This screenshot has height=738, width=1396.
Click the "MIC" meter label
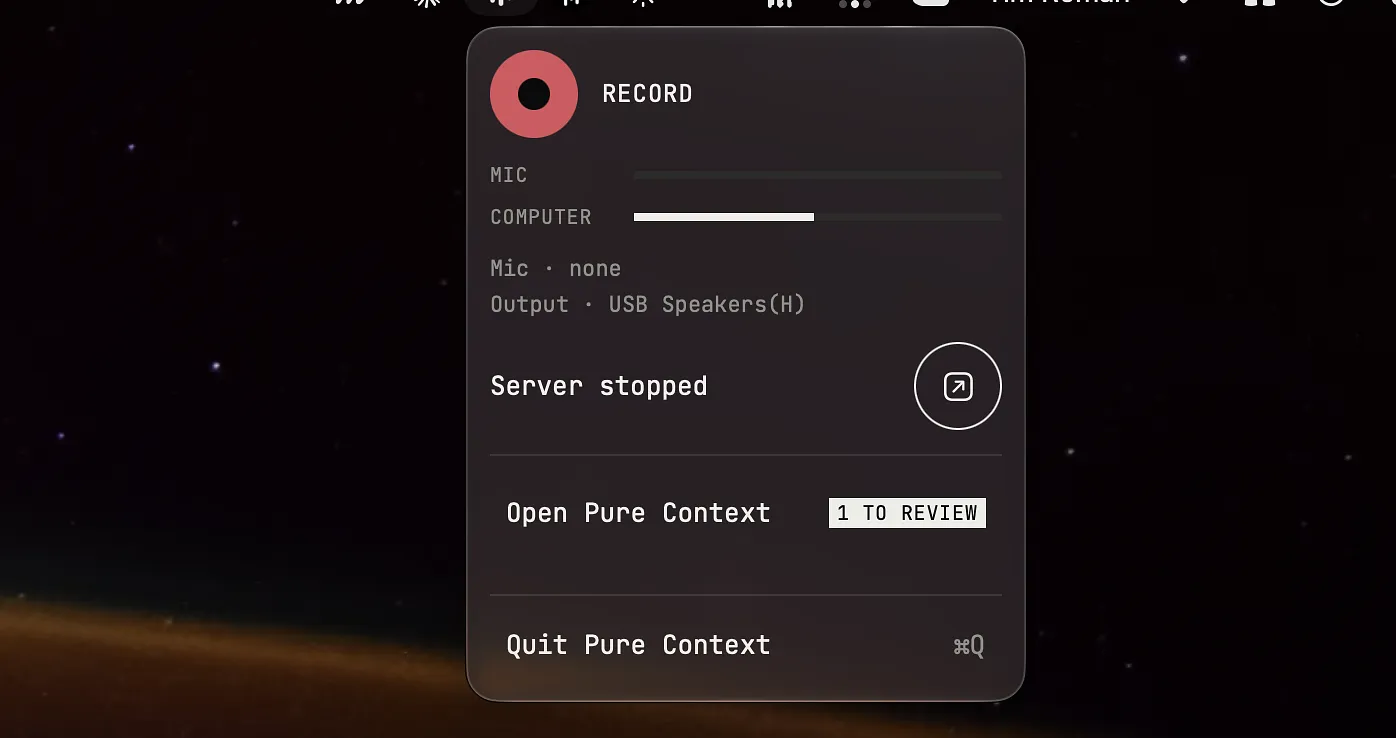coord(508,175)
